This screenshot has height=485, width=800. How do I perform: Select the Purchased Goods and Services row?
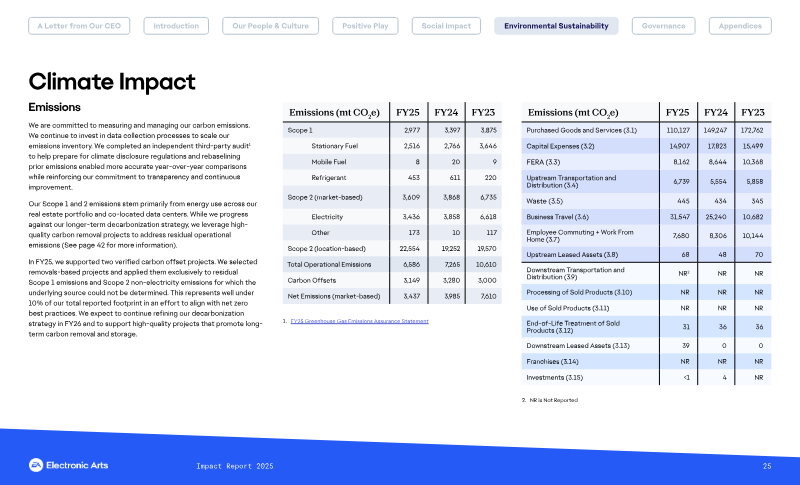646,131
